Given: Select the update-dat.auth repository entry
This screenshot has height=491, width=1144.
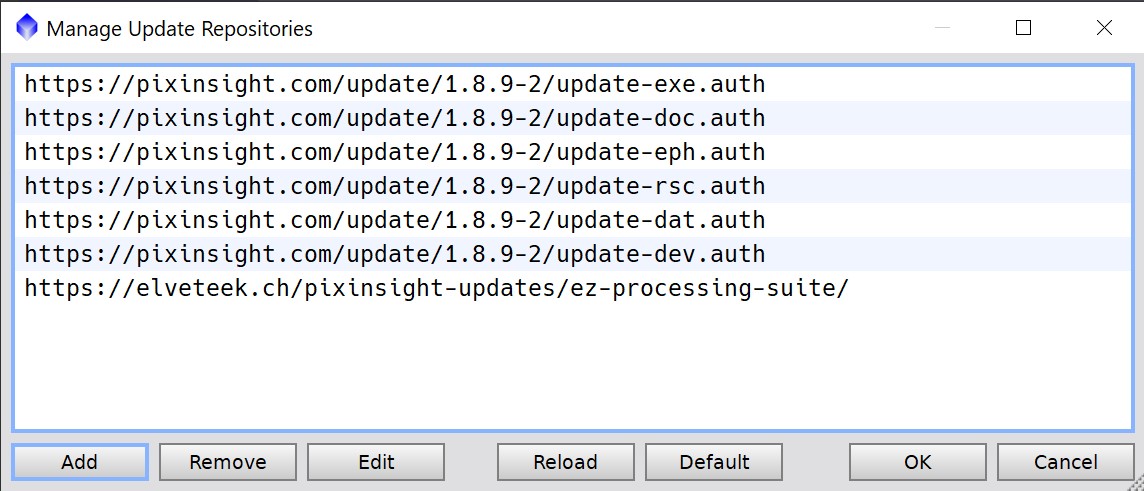Looking at the screenshot, I should [x=394, y=220].
